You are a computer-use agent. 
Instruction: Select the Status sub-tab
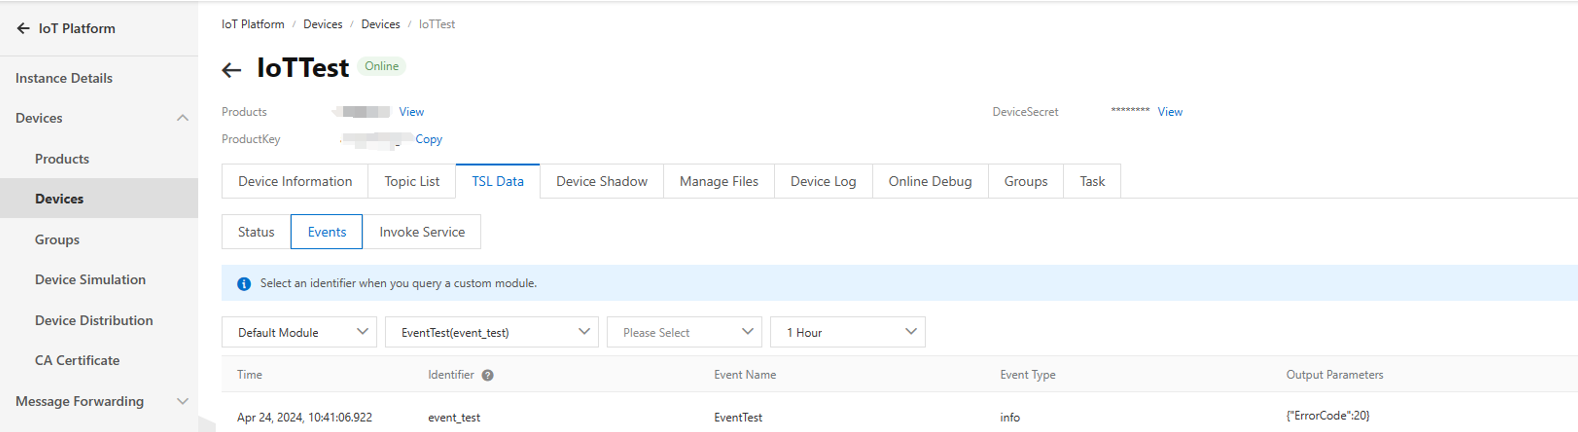point(256,232)
